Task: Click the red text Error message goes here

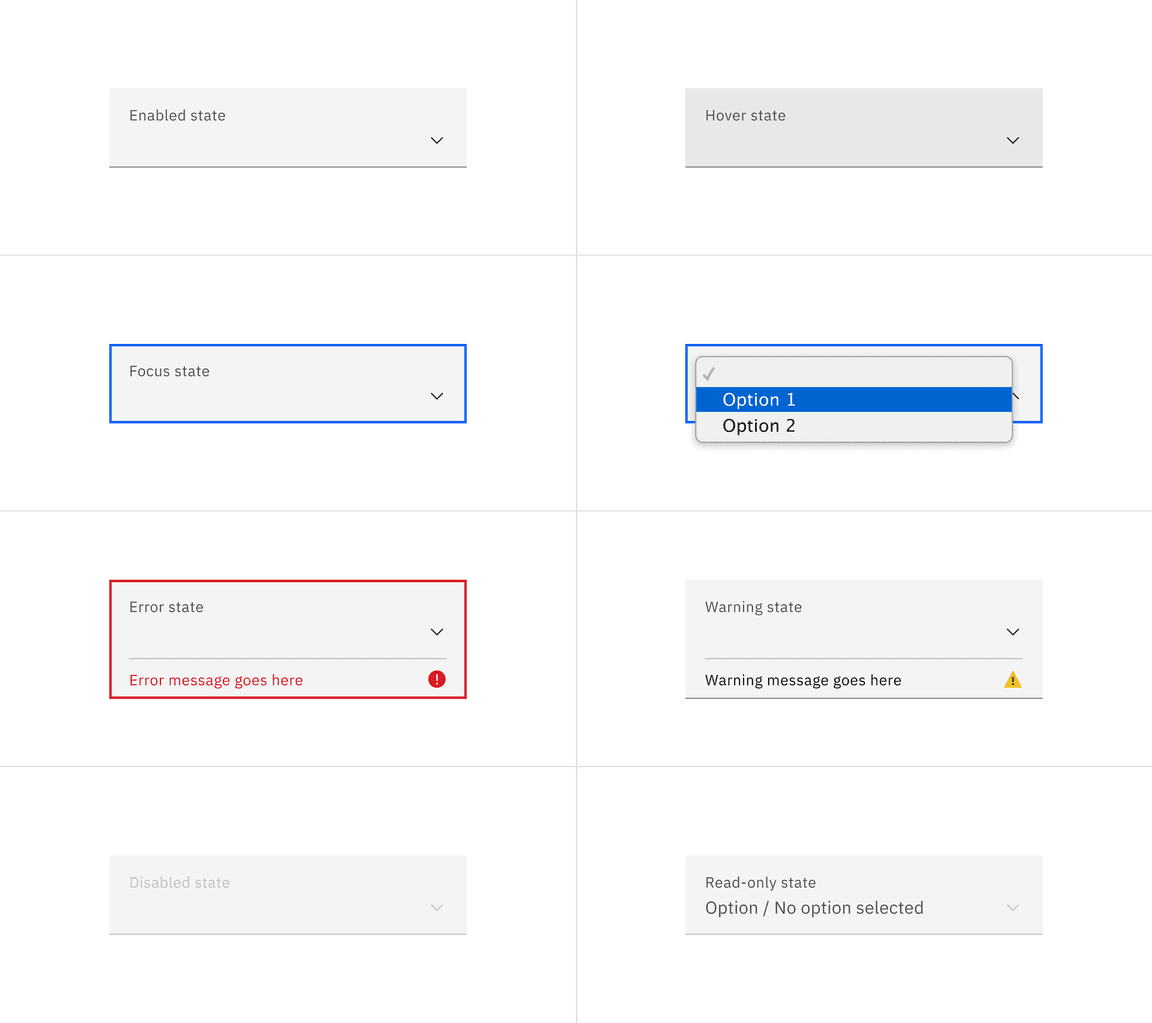Action: [215, 679]
